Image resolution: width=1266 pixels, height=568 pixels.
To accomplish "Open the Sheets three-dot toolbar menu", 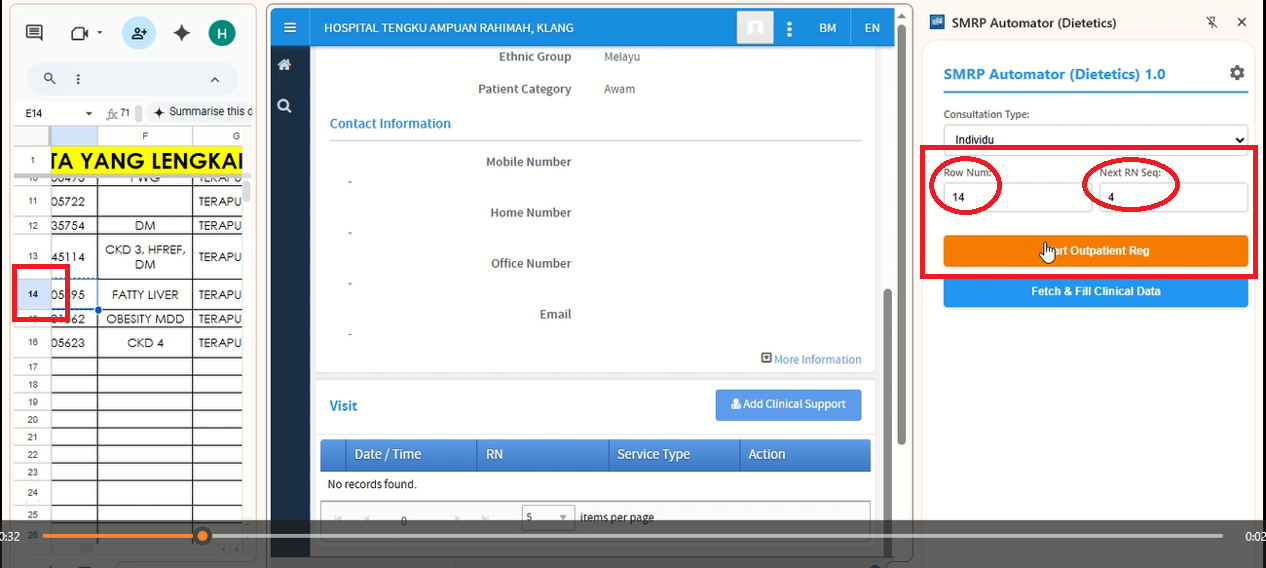I will [78, 78].
